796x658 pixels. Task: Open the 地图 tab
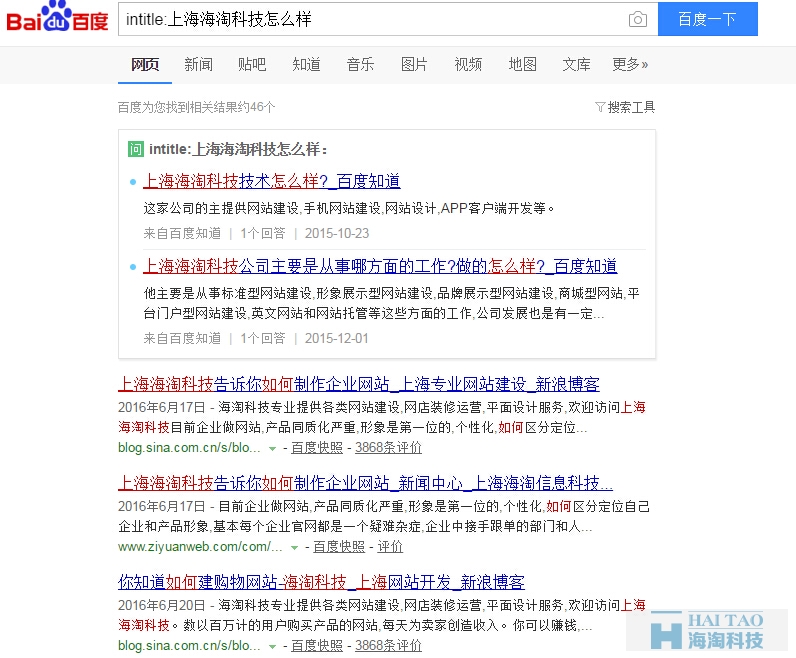[x=522, y=64]
